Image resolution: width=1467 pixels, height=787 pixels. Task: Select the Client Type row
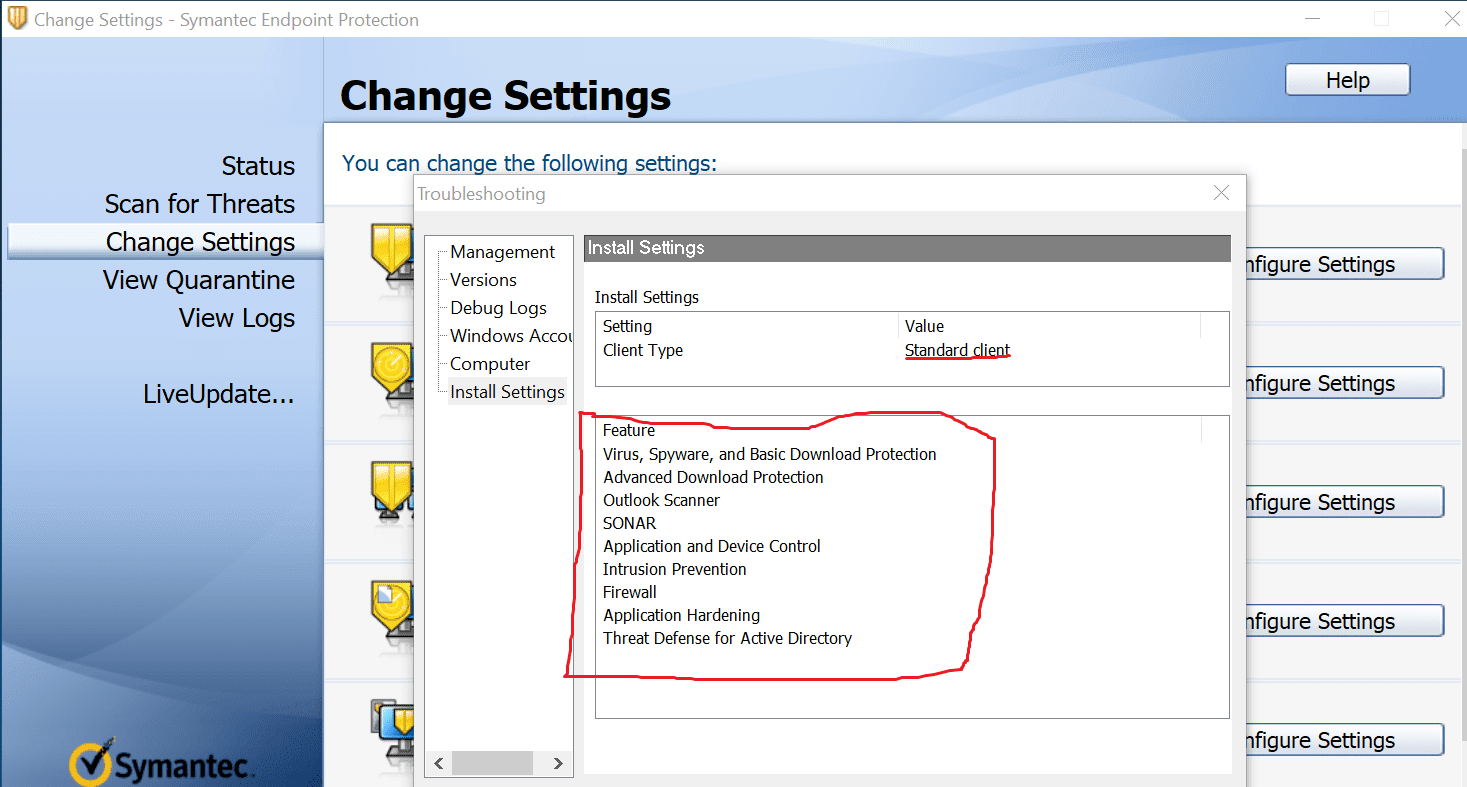click(912, 350)
